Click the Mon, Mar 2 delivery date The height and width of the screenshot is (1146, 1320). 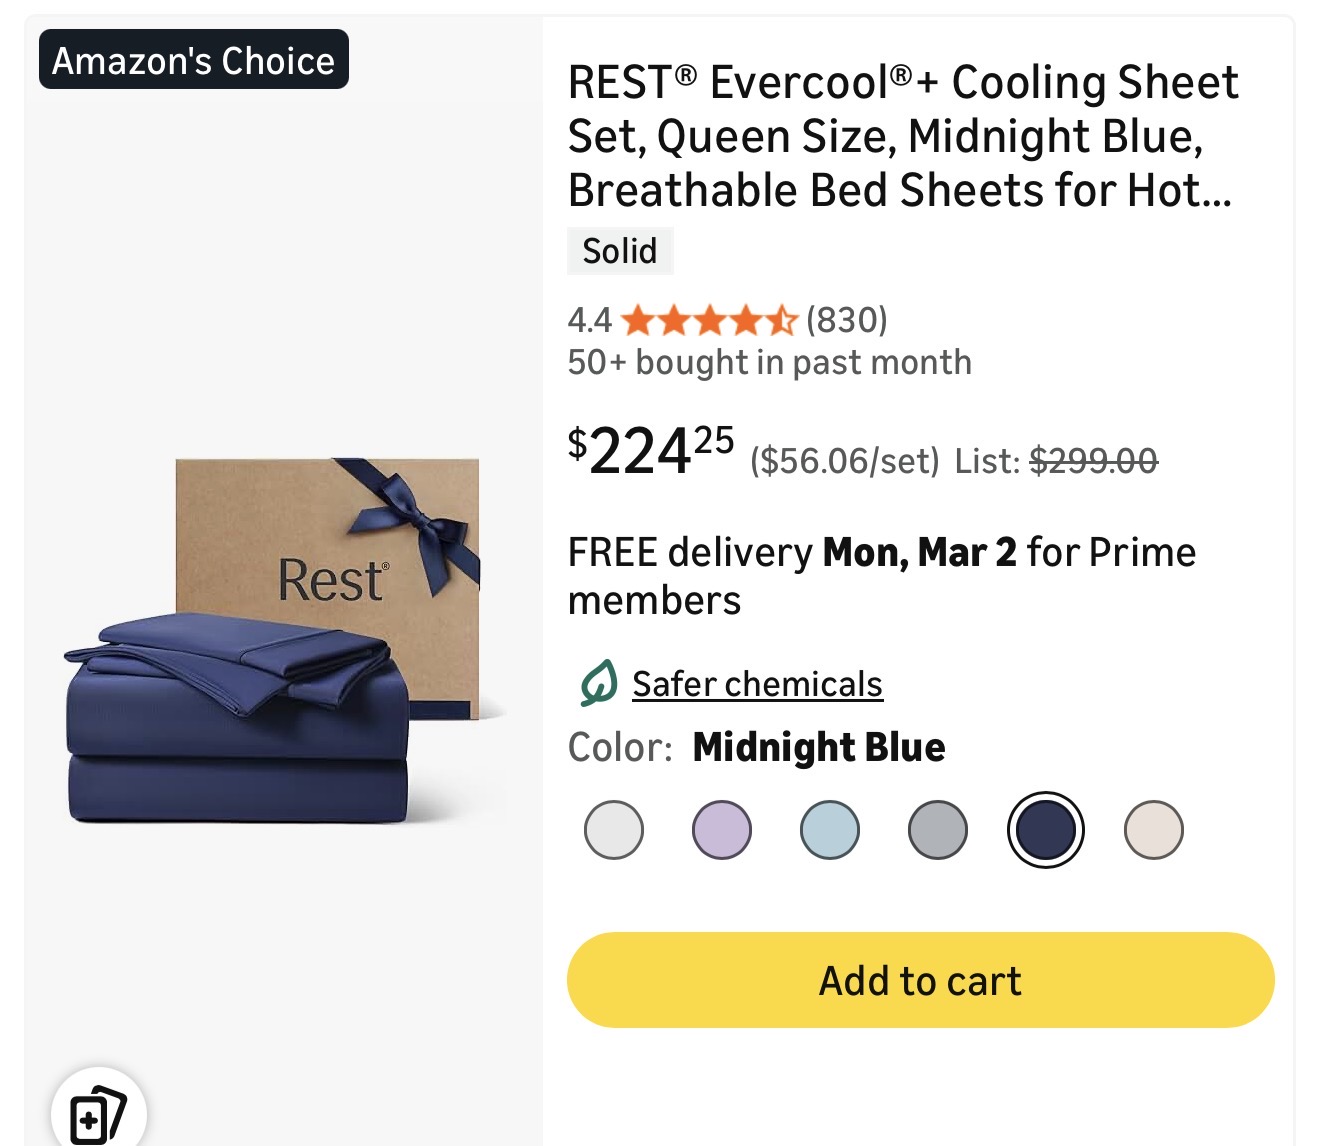coord(919,552)
